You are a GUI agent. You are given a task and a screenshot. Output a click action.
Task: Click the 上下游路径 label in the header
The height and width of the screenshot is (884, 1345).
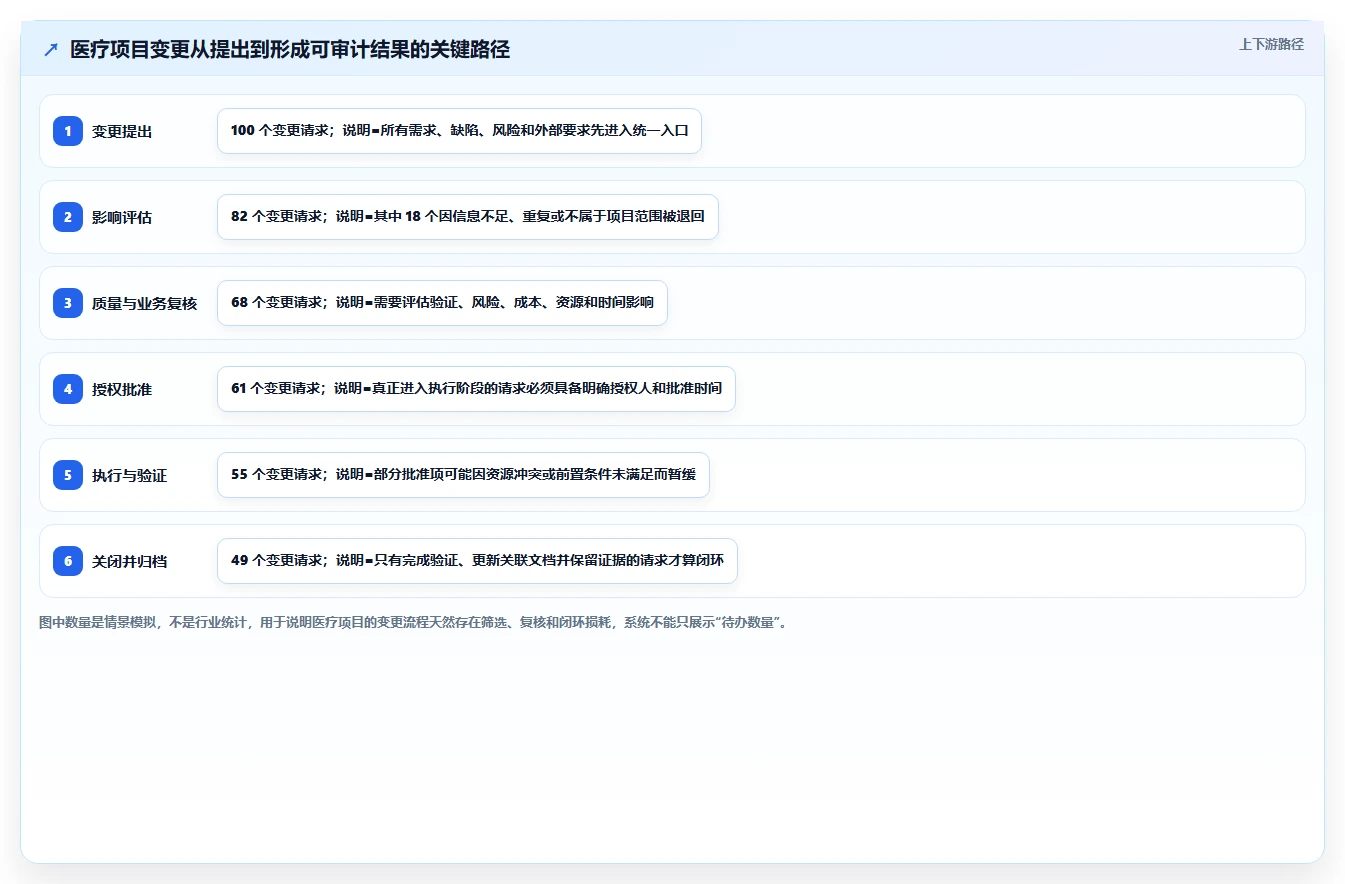[x=1271, y=45]
